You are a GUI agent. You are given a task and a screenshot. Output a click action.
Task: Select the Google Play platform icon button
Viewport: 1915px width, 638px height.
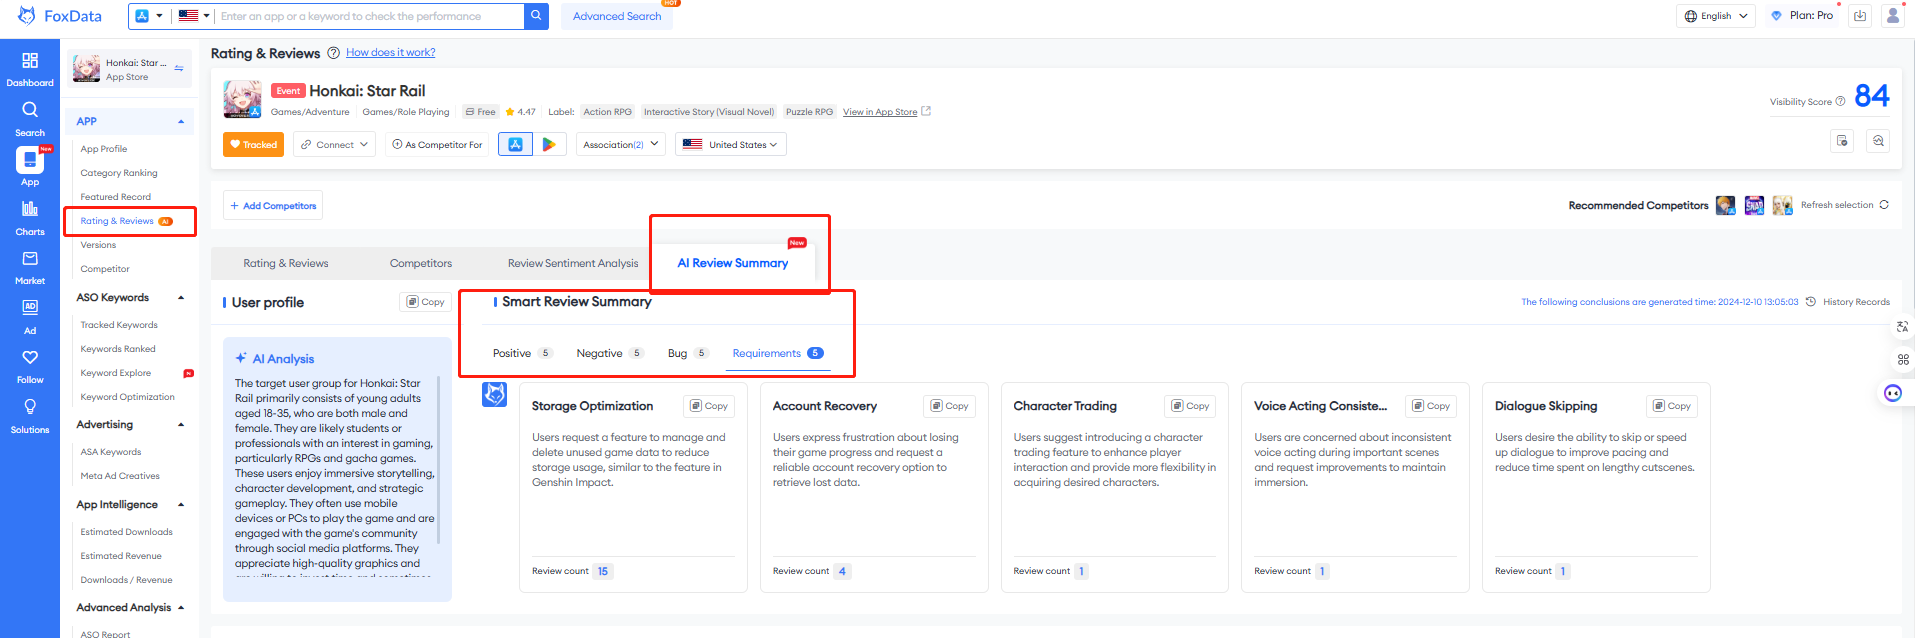tap(549, 145)
